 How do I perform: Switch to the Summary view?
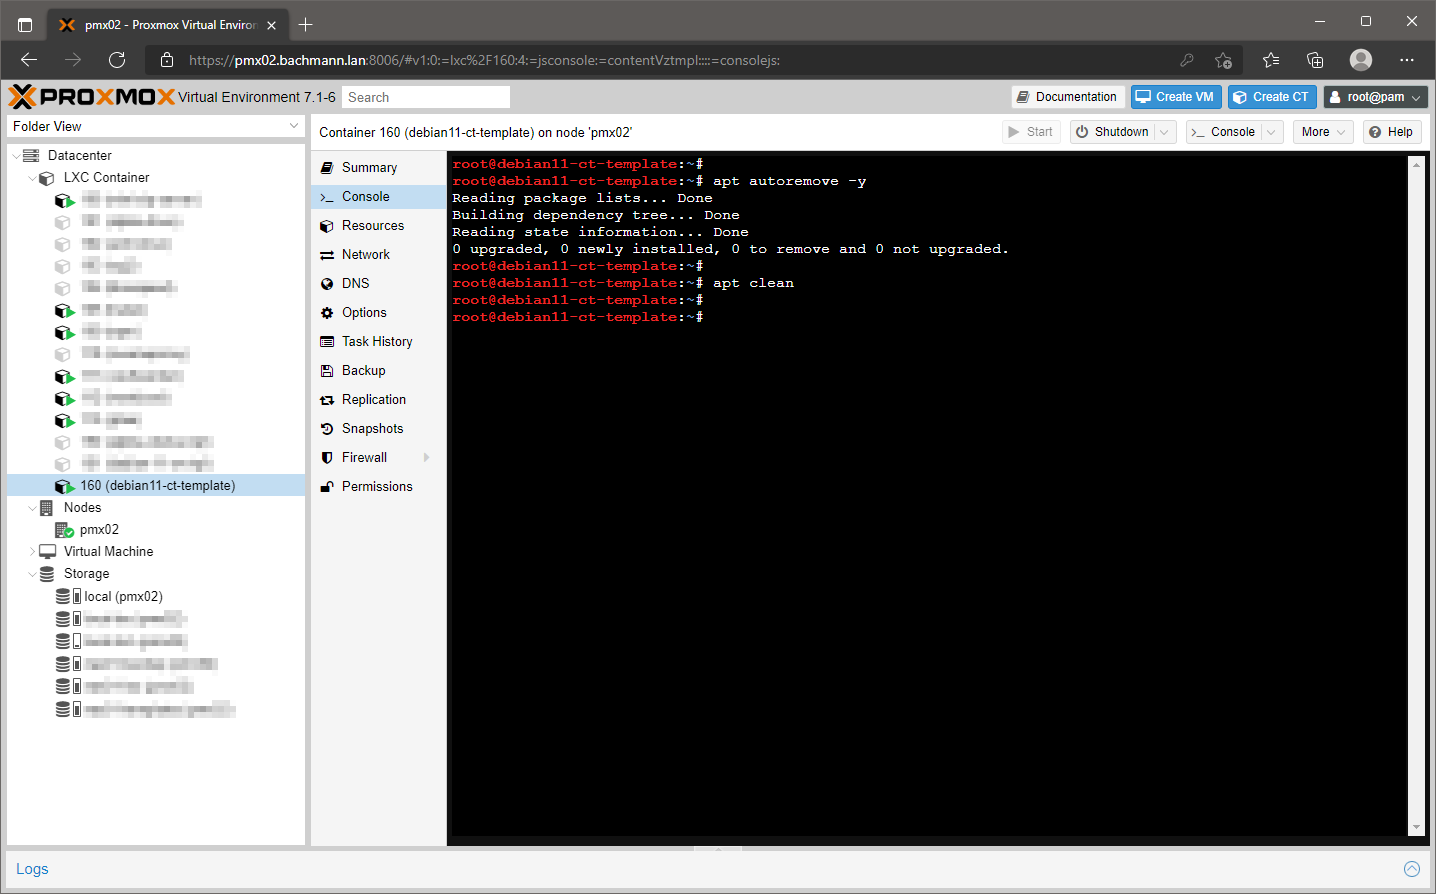366,167
